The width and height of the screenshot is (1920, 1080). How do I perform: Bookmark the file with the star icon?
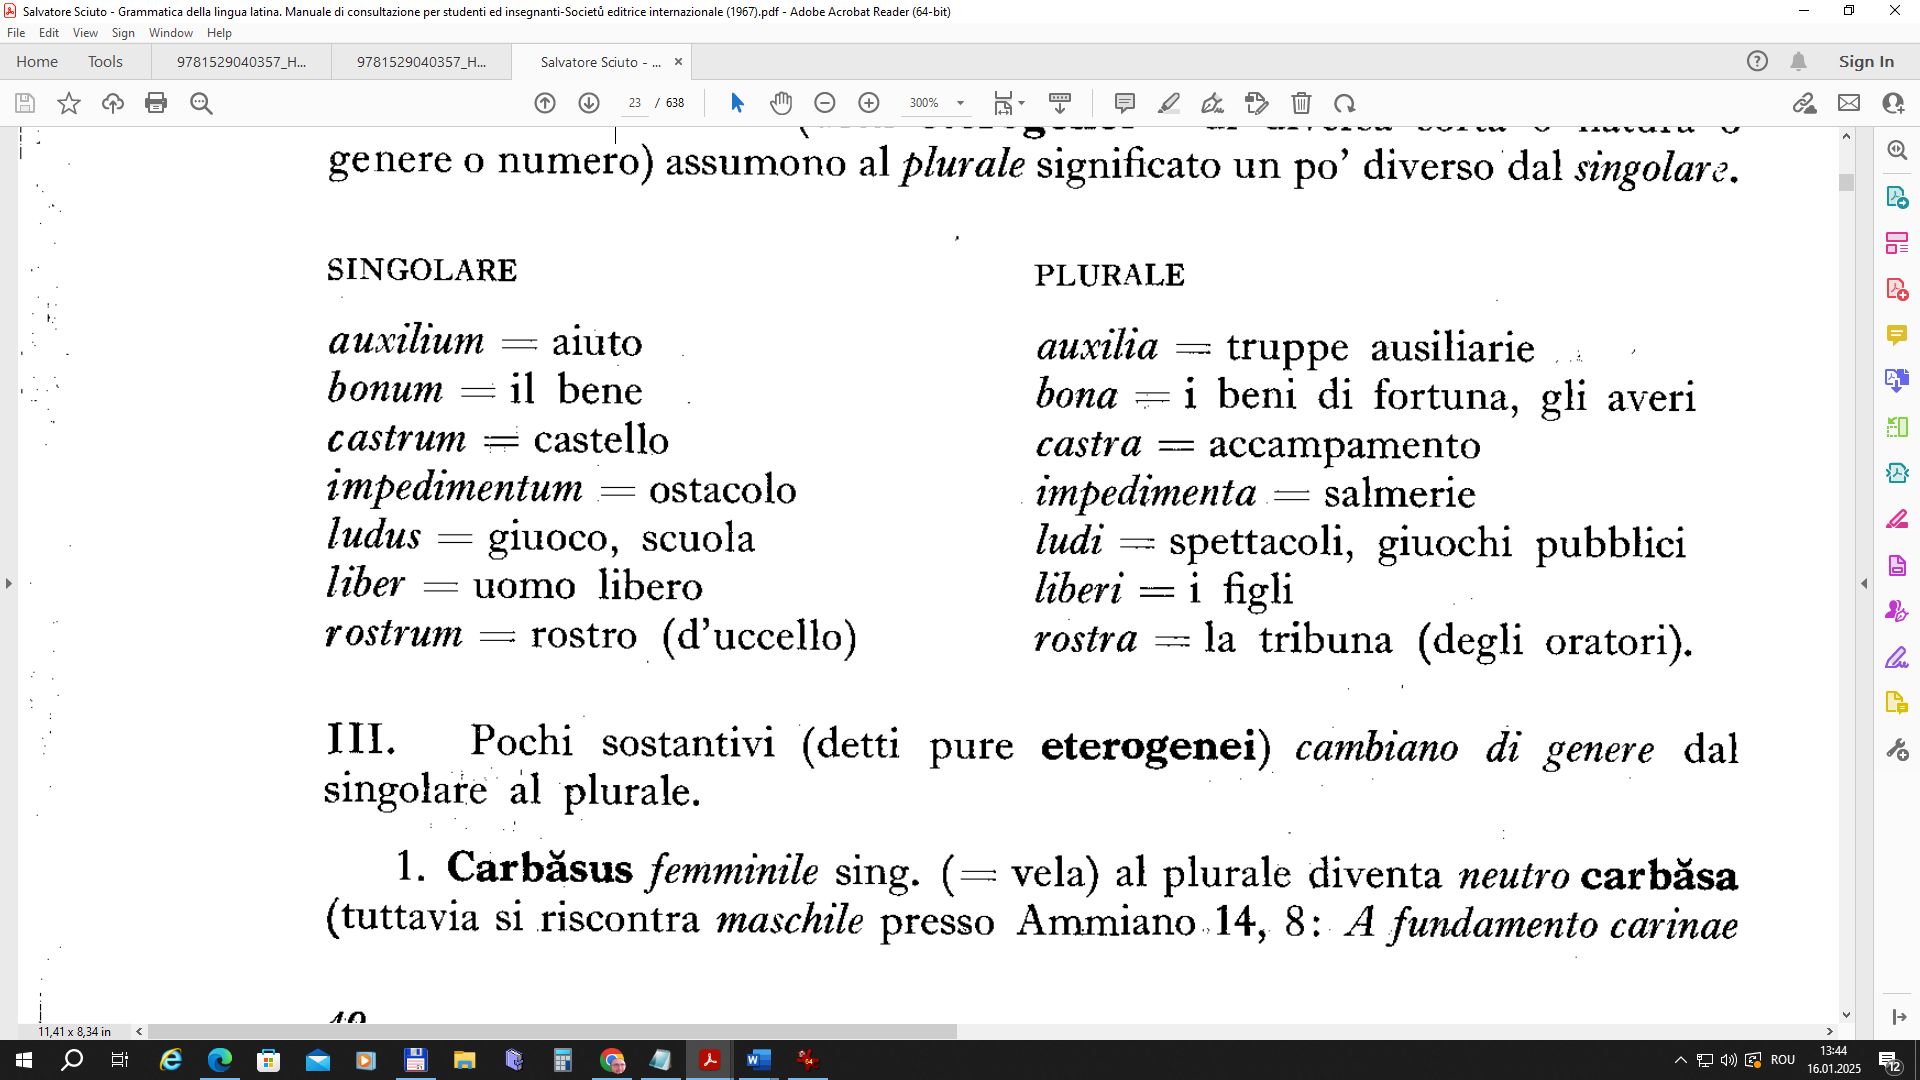point(69,103)
